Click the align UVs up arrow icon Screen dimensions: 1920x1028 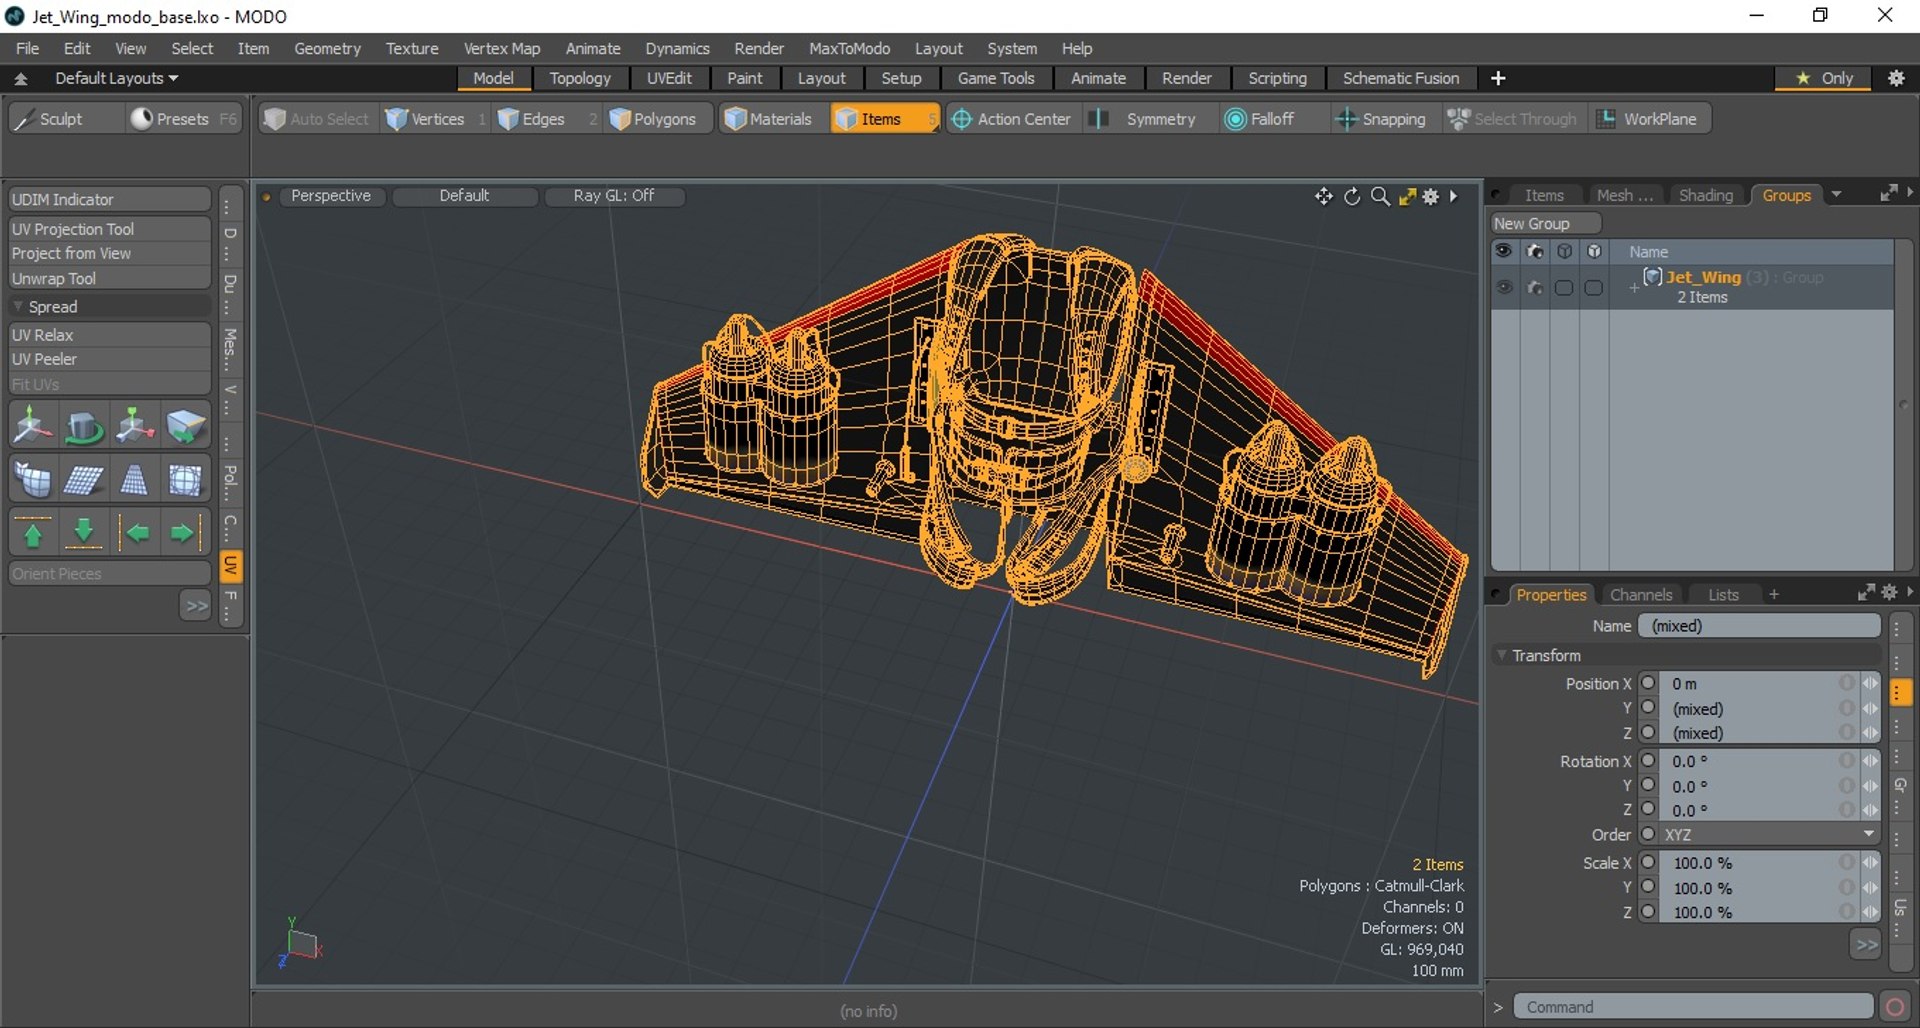[x=33, y=533]
